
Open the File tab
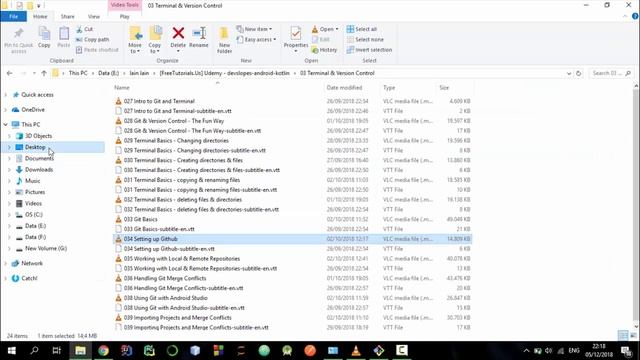click(13, 16)
